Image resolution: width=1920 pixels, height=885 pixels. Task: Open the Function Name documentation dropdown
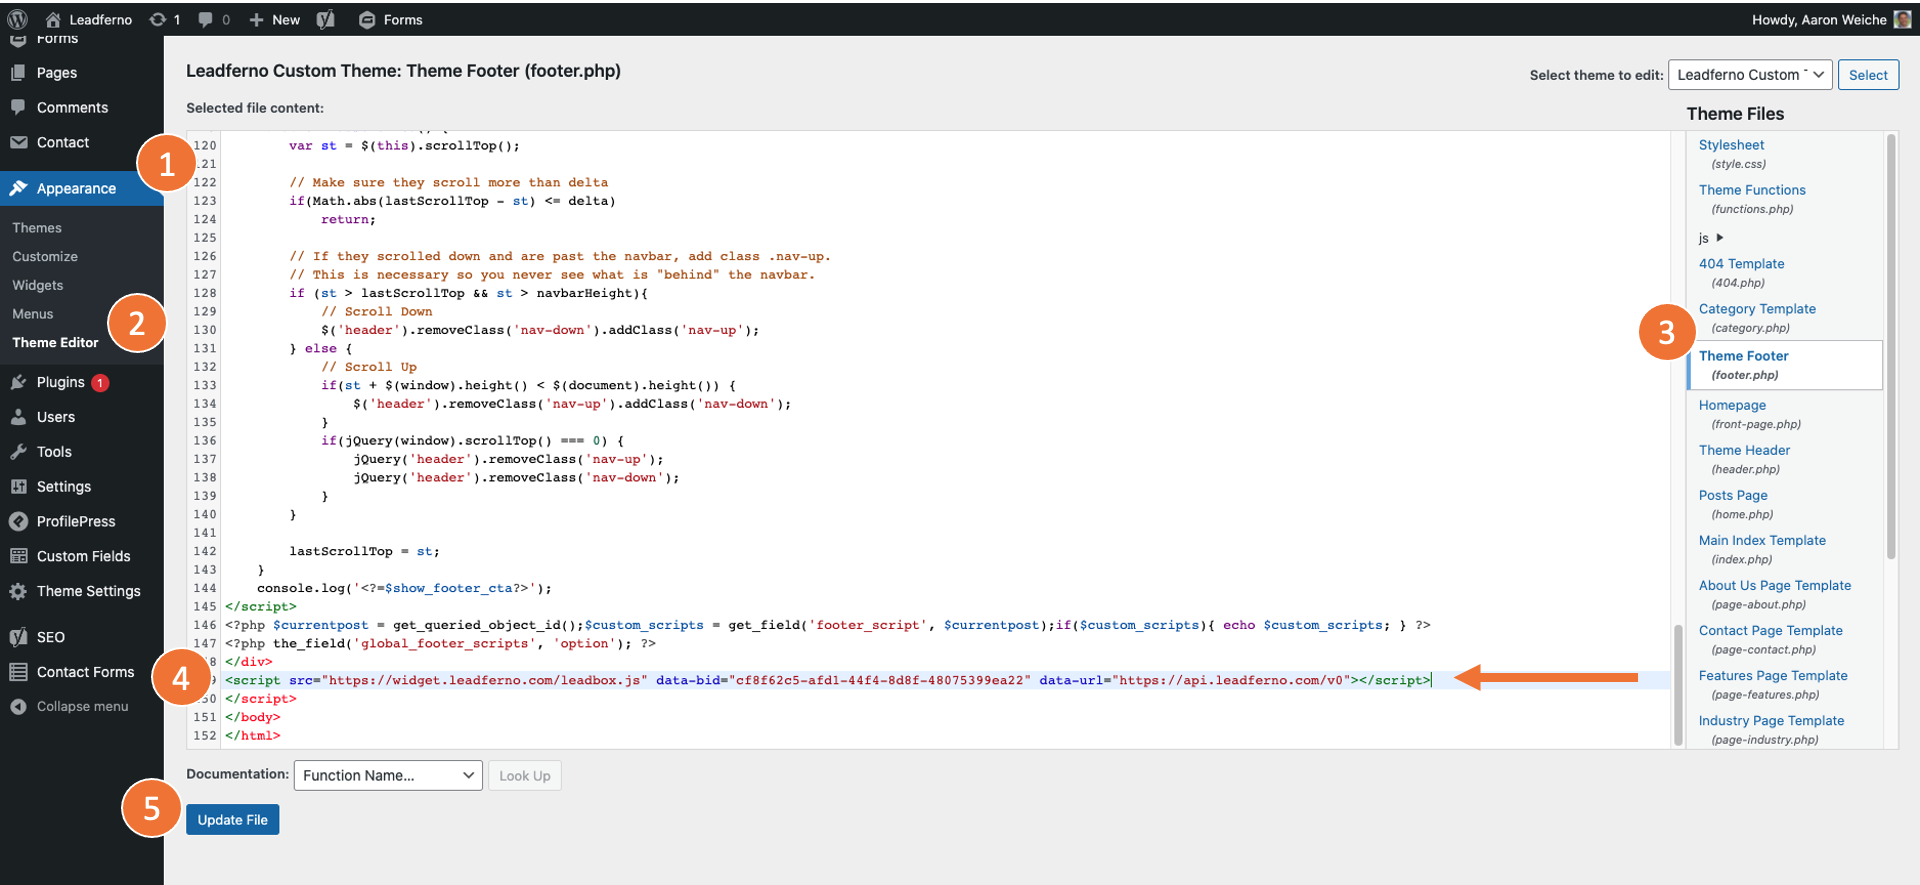[x=388, y=775]
